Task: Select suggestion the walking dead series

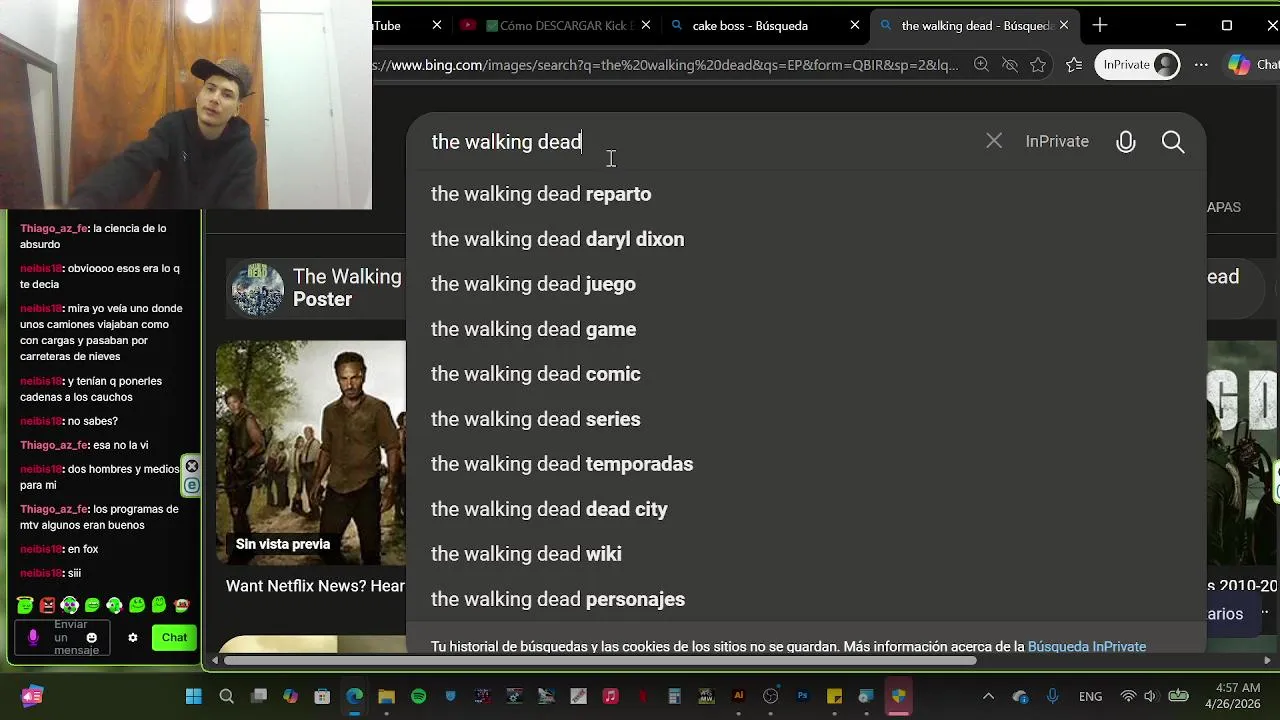Action: pos(806,419)
